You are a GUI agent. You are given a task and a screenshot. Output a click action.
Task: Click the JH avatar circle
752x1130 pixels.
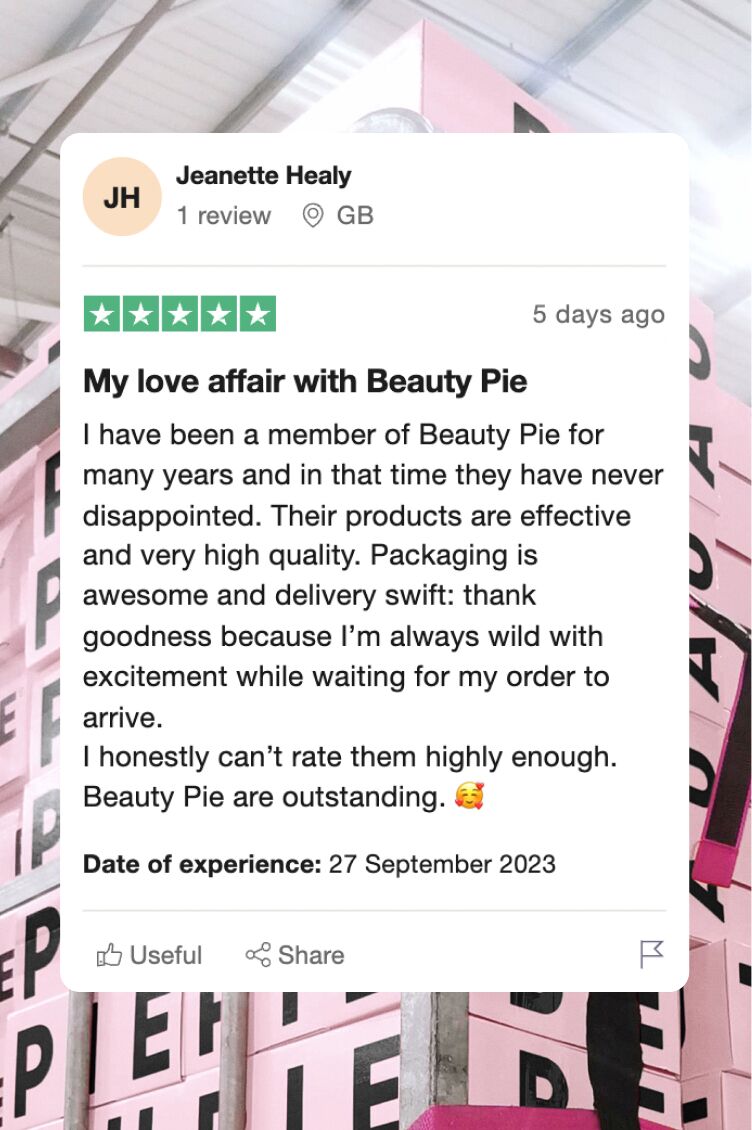pos(121,197)
